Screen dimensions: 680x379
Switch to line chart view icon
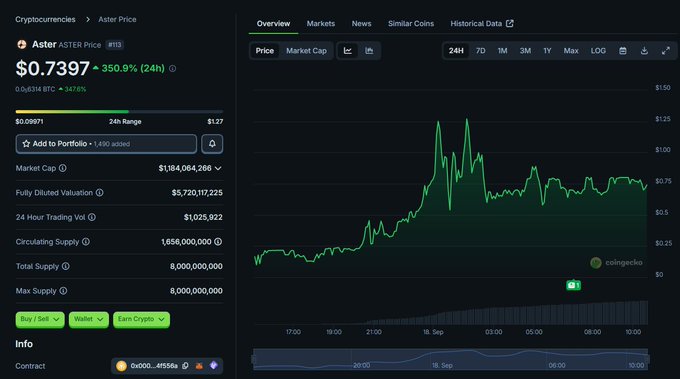pyautogui.click(x=348, y=51)
